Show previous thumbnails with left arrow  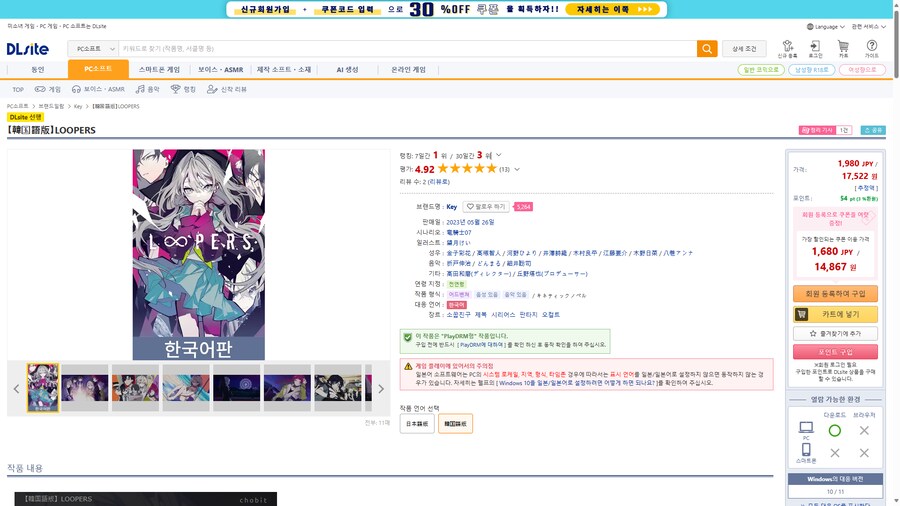pos(16,388)
